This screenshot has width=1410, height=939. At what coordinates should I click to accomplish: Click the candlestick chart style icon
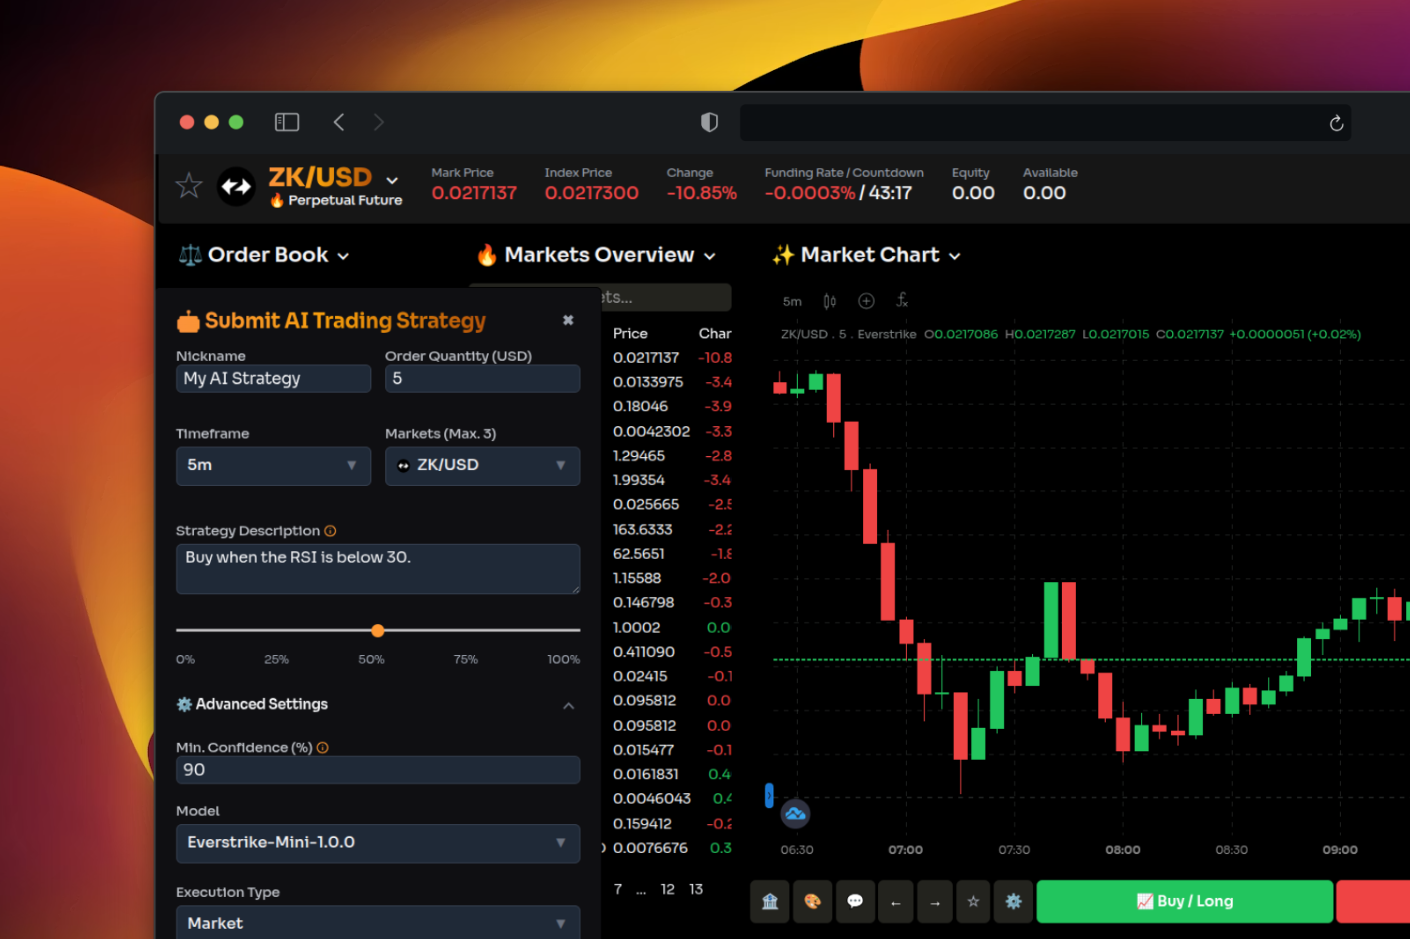pos(829,300)
